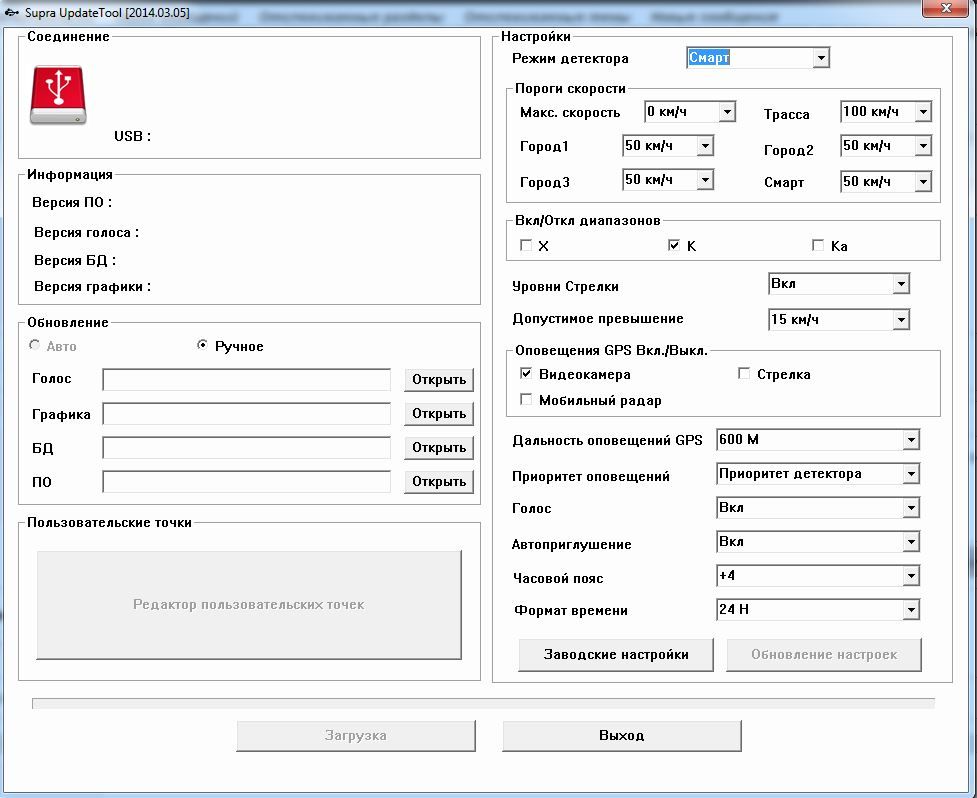Enable the Мобильный радар checkbox

pos(526,400)
